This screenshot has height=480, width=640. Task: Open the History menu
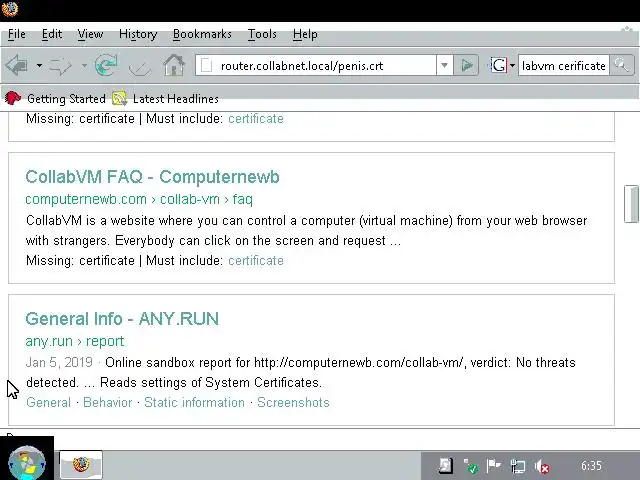(138, 34)
